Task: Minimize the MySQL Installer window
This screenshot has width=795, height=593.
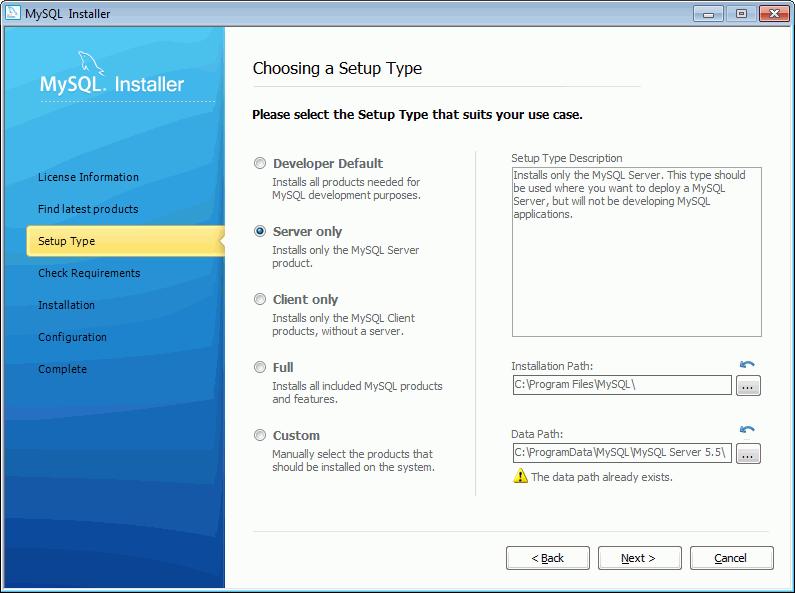Action: pyautogui.click(x=708, y=14)
